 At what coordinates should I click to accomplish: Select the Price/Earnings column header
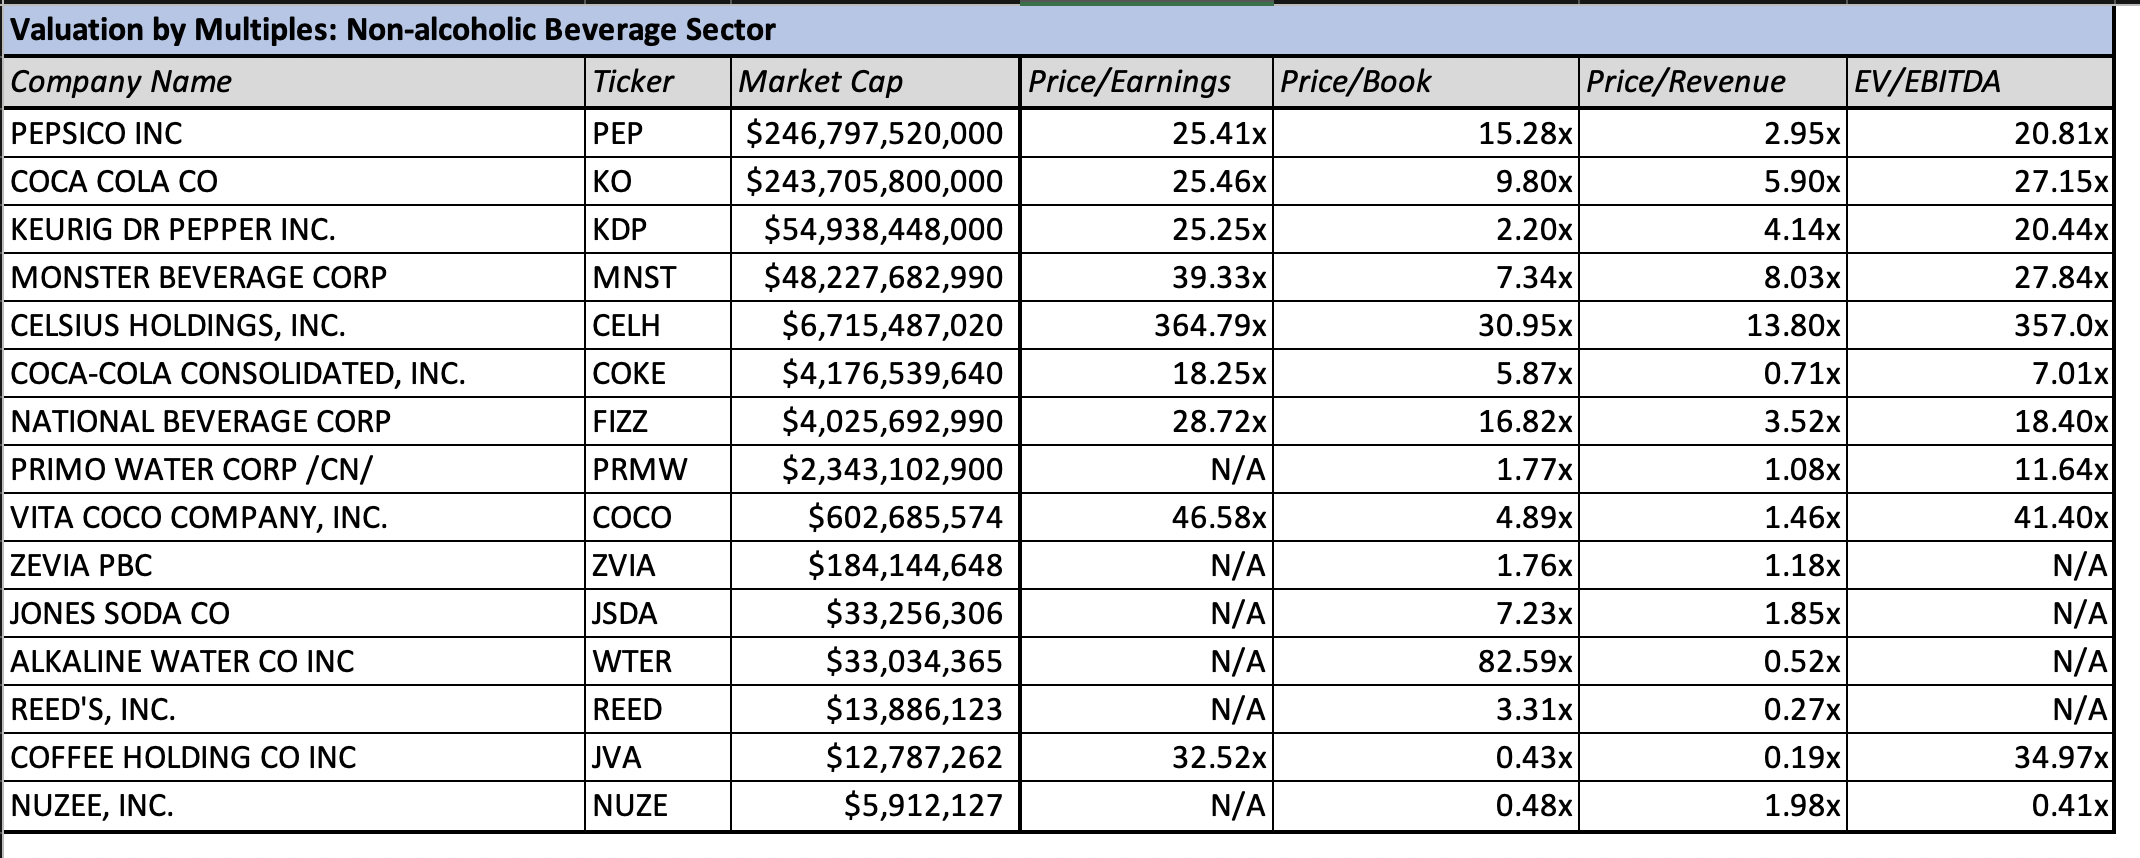[1147, 82]
